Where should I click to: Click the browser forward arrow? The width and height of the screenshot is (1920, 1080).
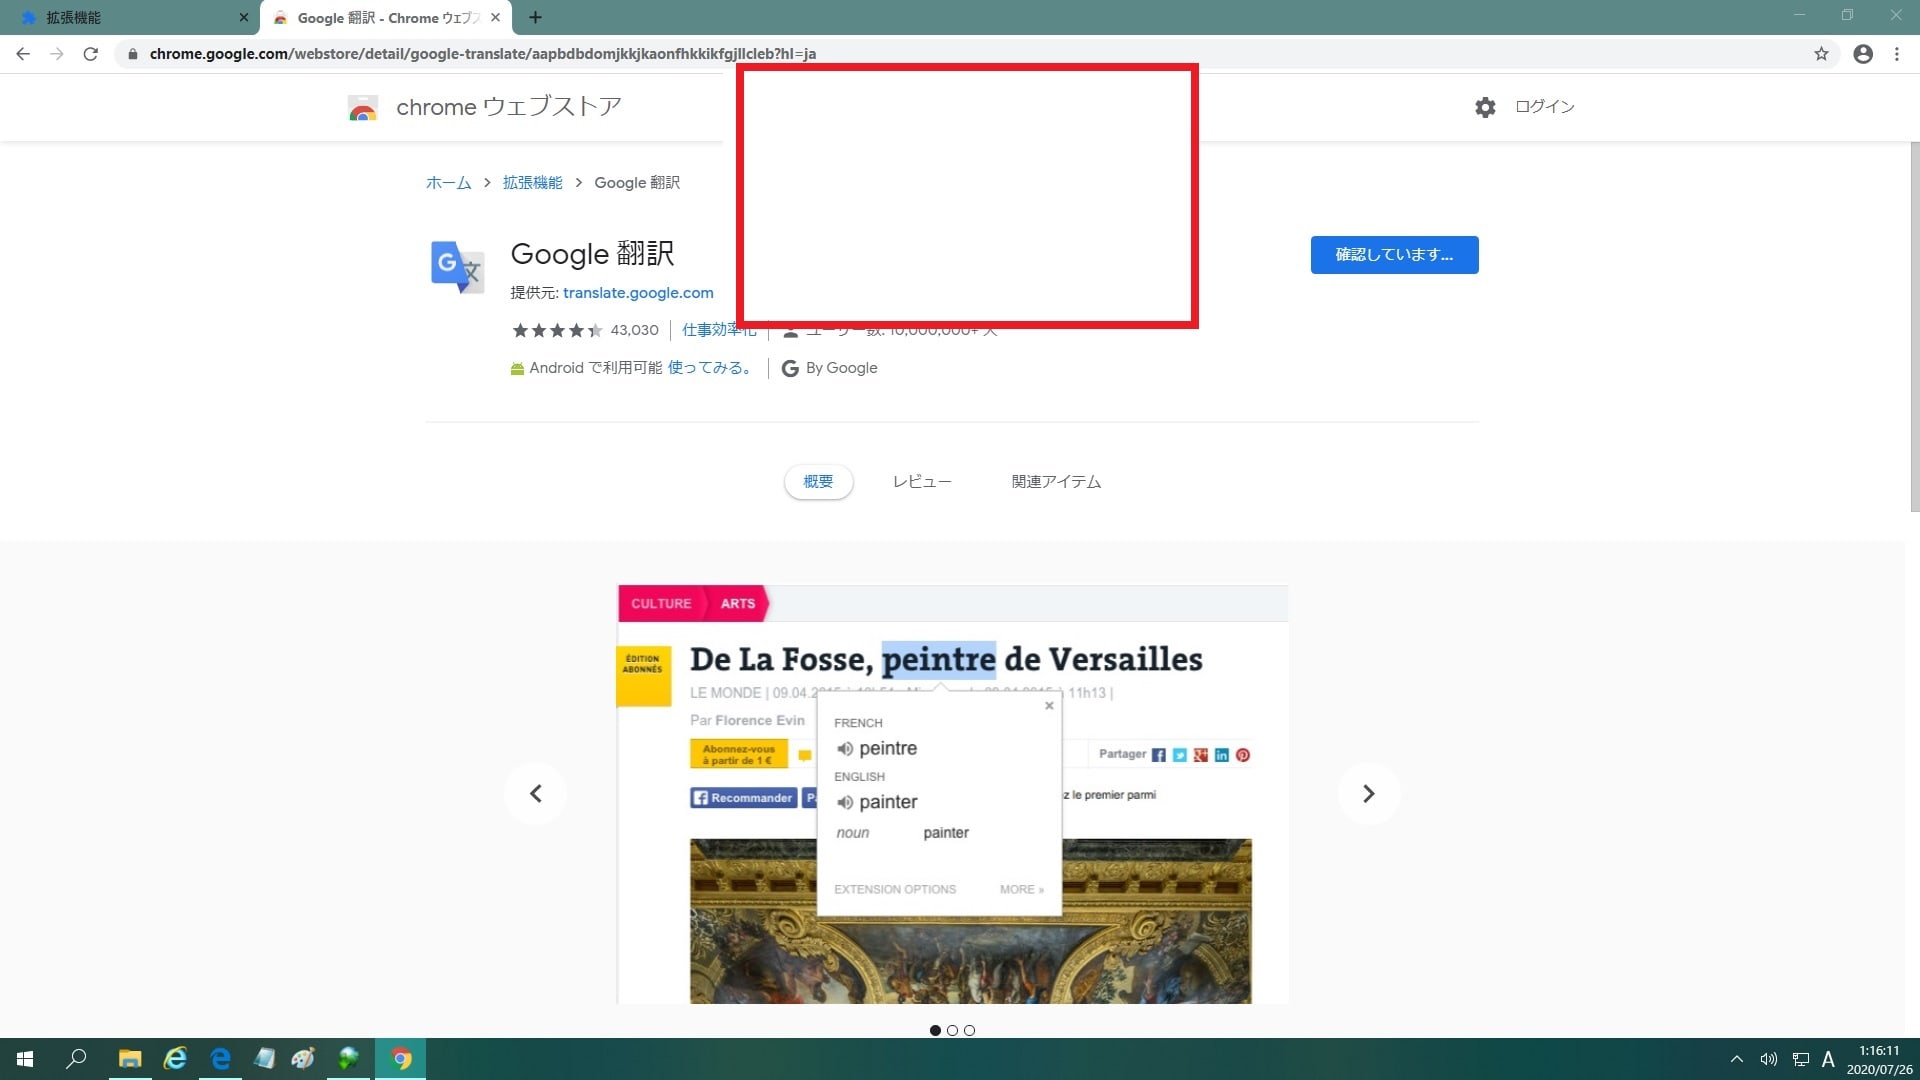[57, 54]
